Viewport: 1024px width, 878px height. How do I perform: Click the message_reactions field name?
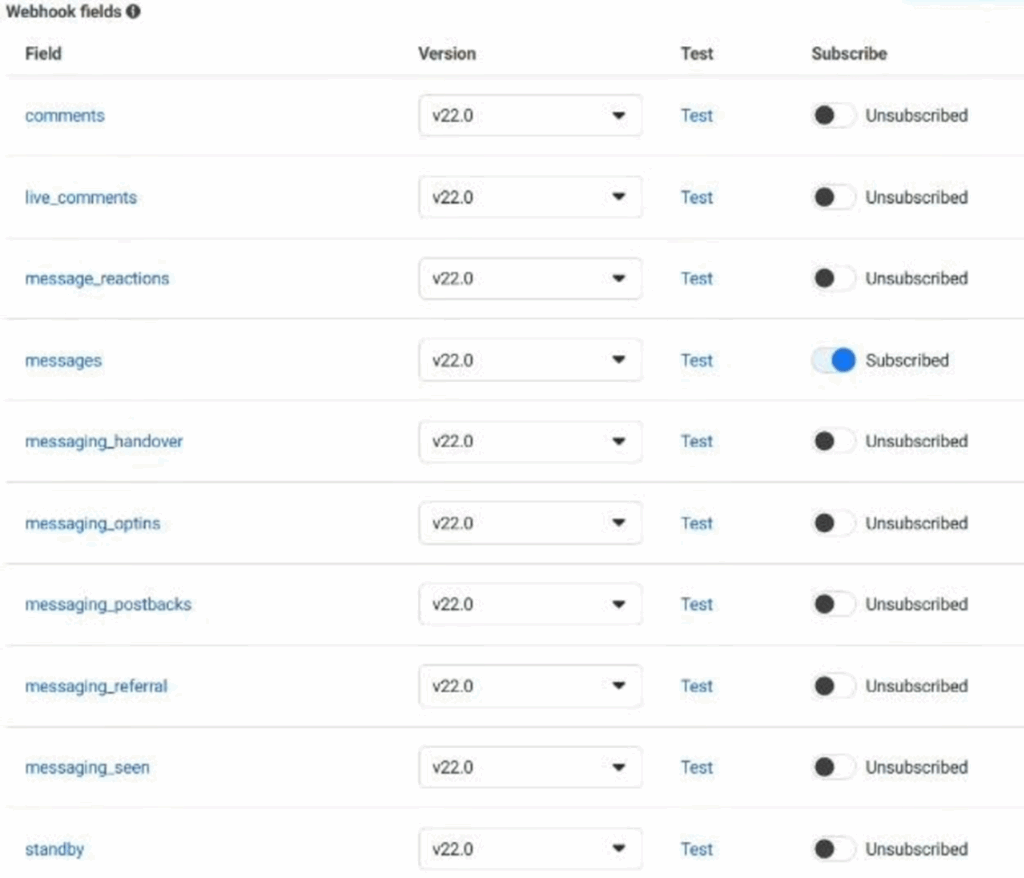(97, 279)
